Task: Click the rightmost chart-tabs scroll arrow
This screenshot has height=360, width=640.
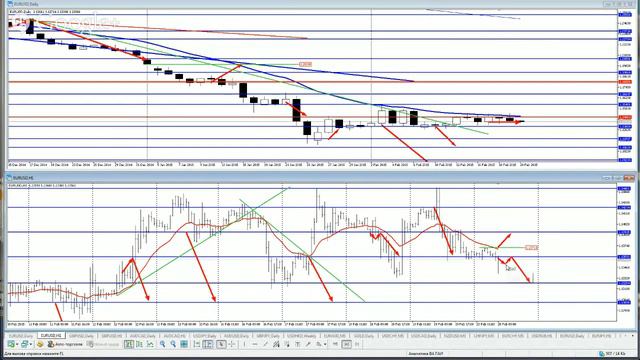Action: [x=632, y=336]
